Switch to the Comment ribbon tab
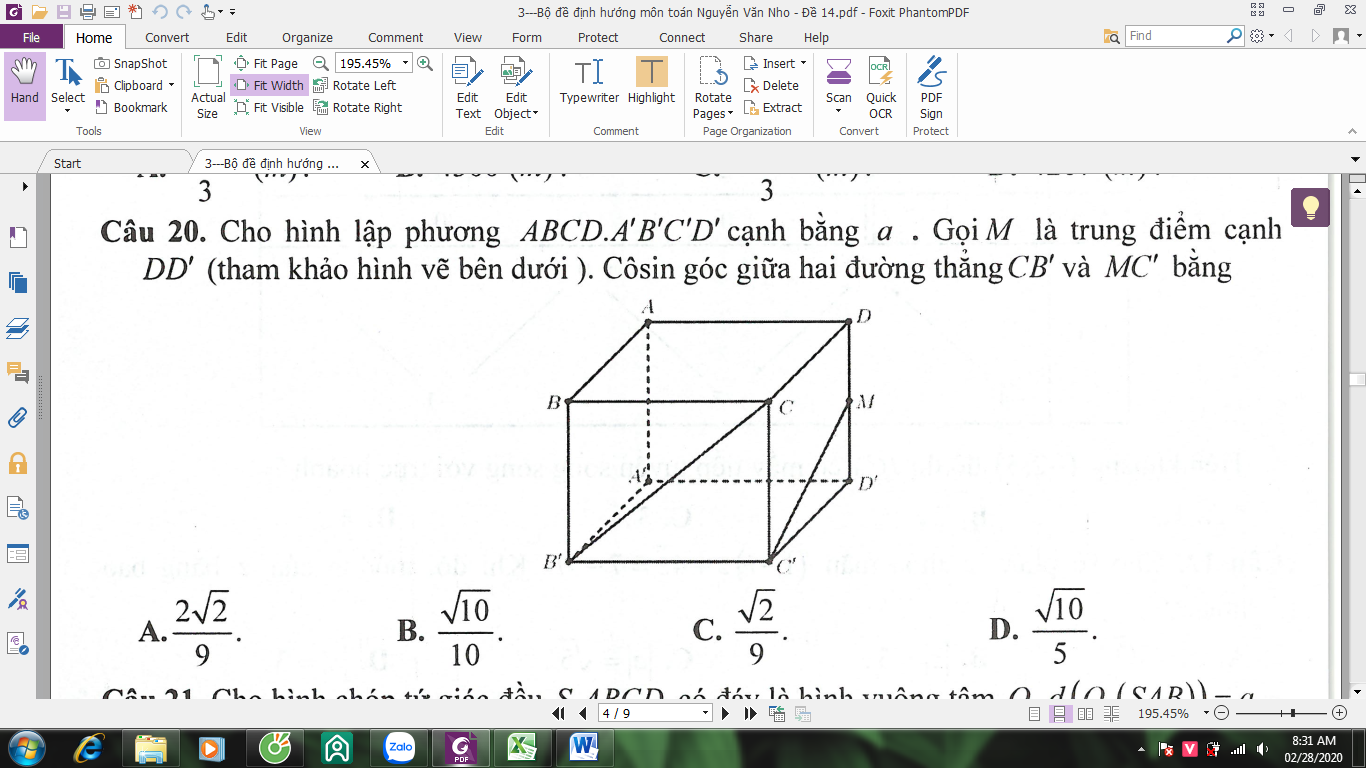The image size is (1366, 768). coord(395,37)
